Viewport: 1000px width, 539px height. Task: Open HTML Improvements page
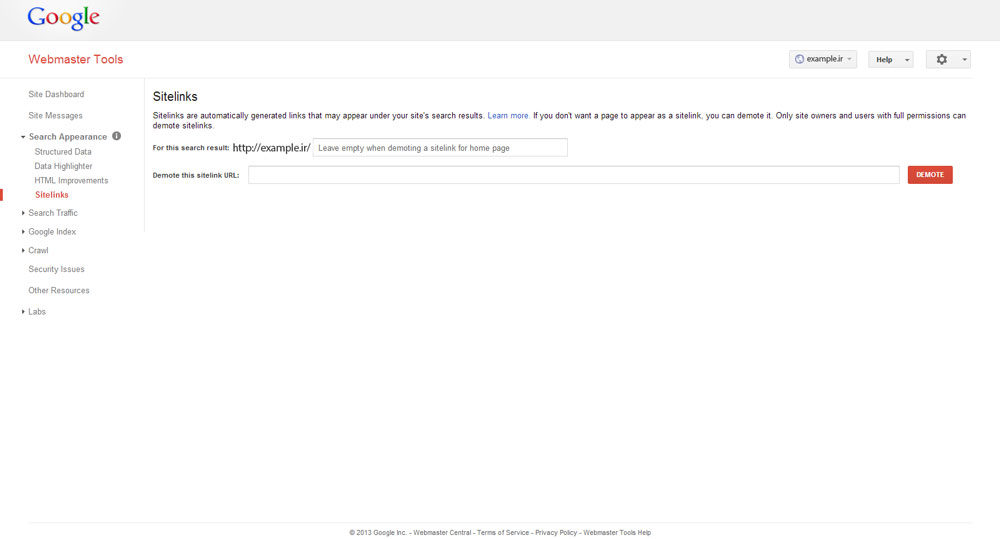71,181
